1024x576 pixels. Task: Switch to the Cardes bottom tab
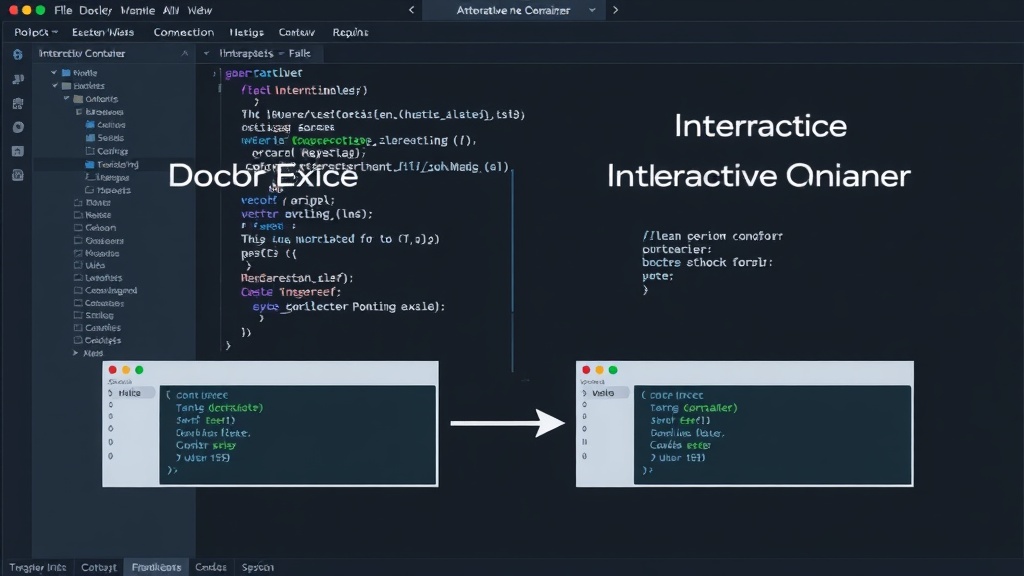click(211, 568)
